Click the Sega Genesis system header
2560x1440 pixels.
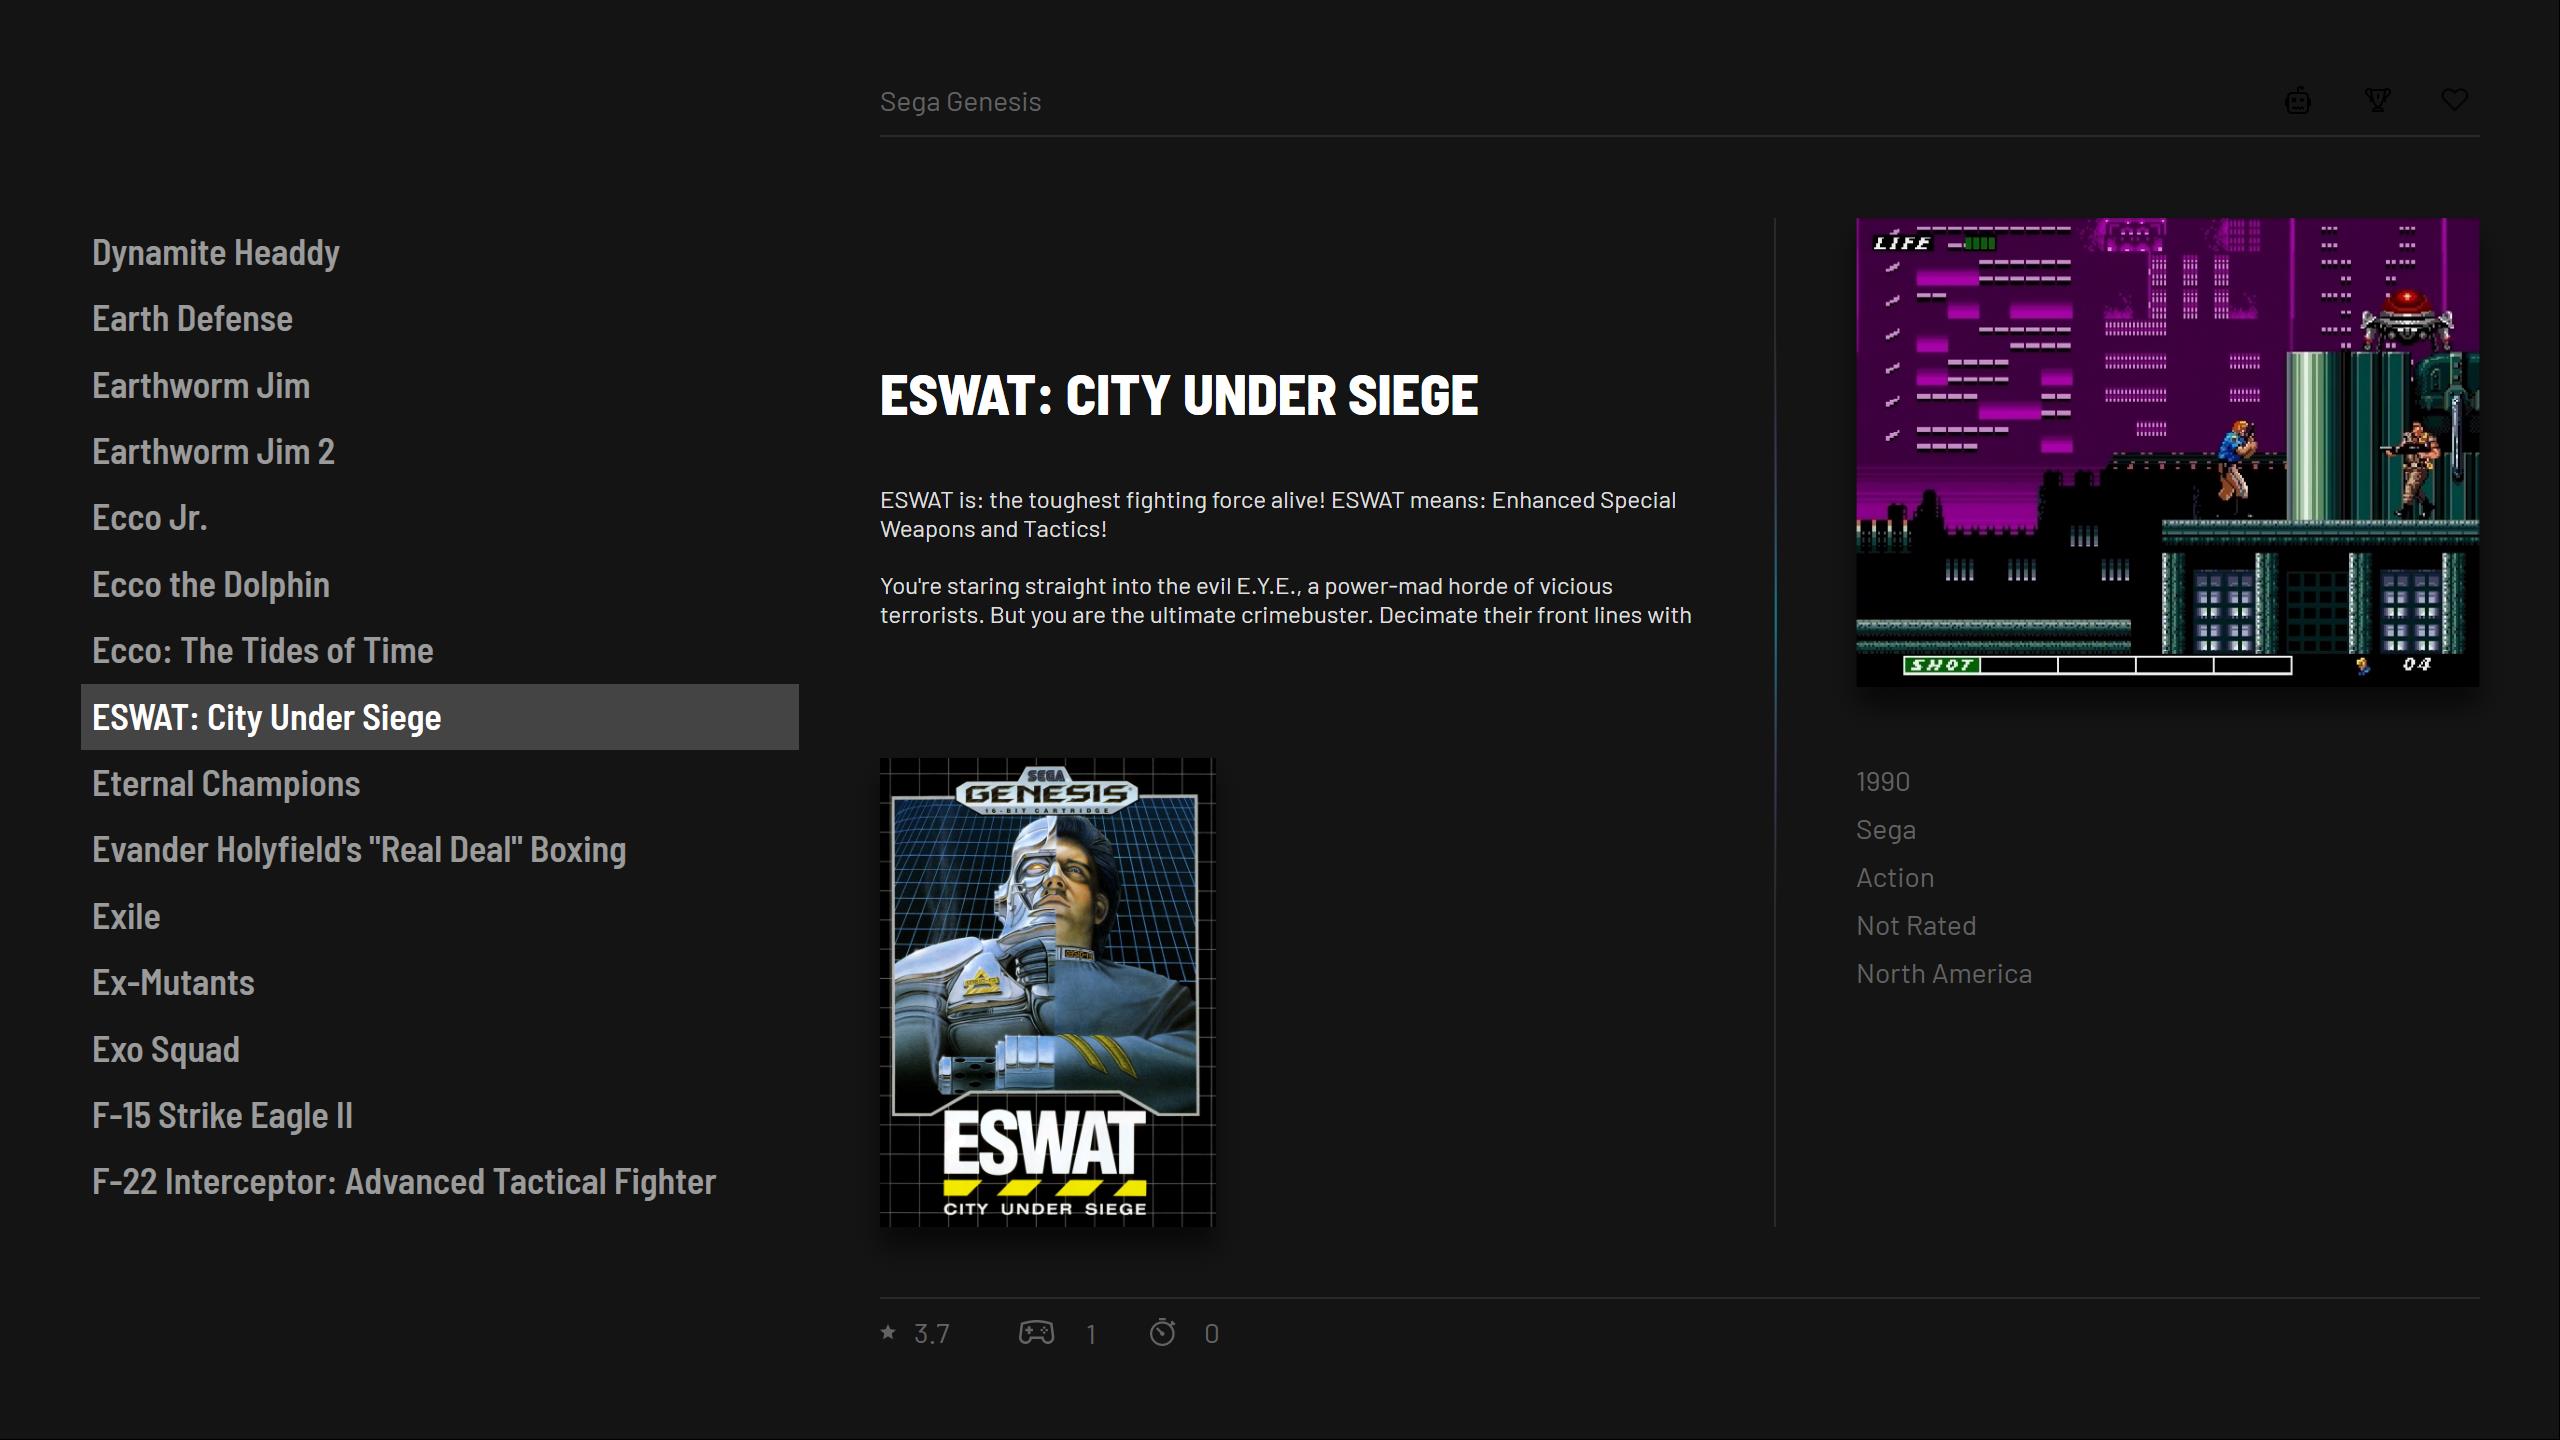[960, 102]
